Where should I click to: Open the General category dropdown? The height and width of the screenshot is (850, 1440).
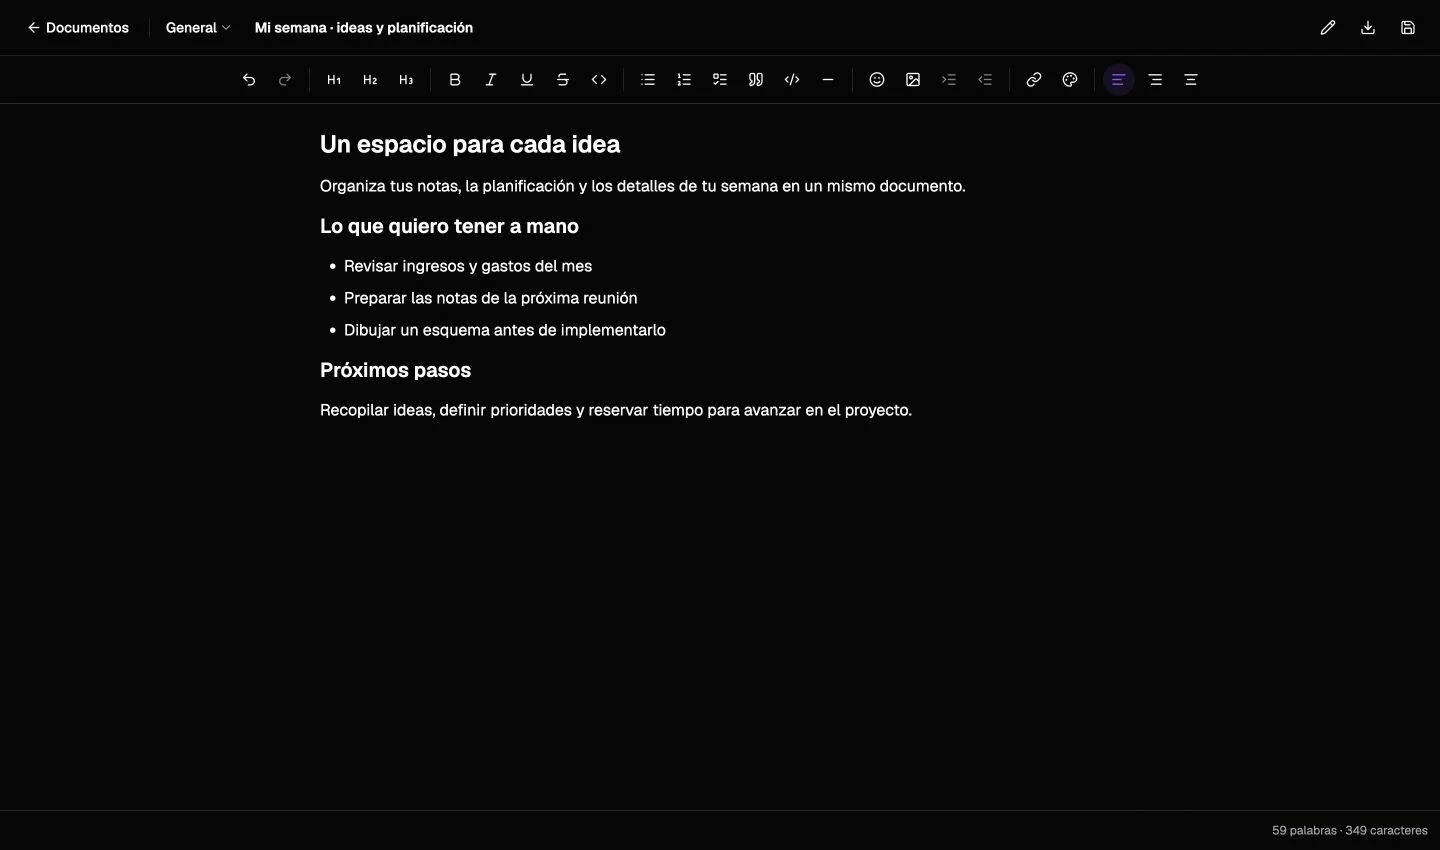tap(198, 28)
